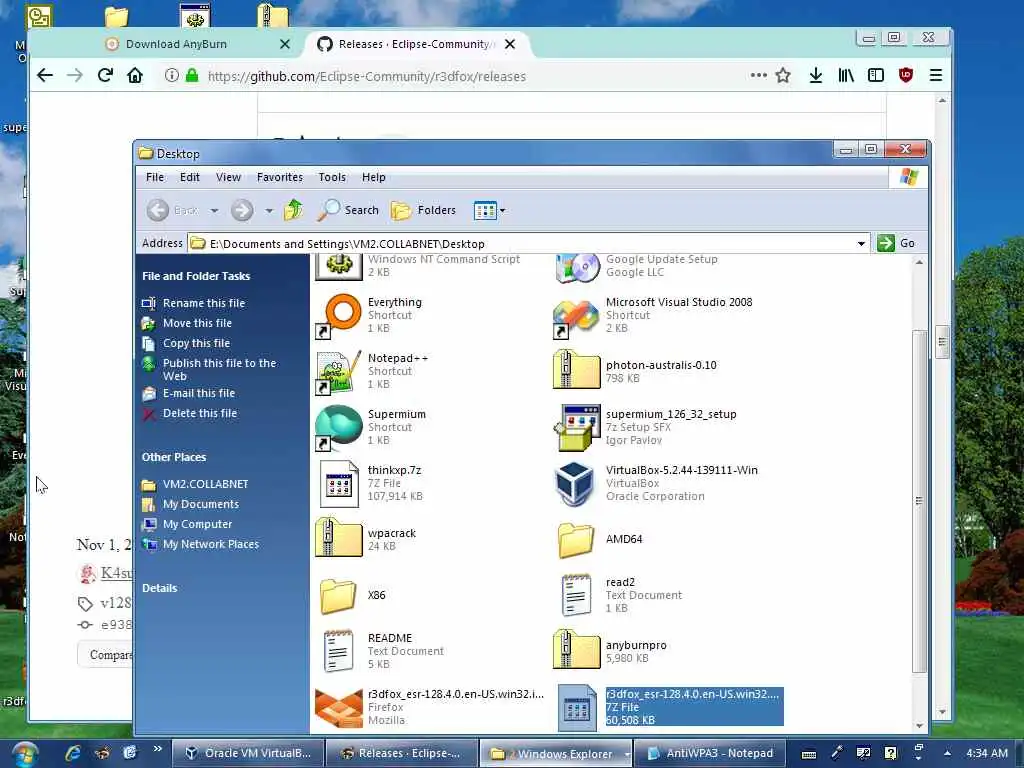Open the View menu in Explorer
This screenshot has height=768, width=1024.
point(229,177)
